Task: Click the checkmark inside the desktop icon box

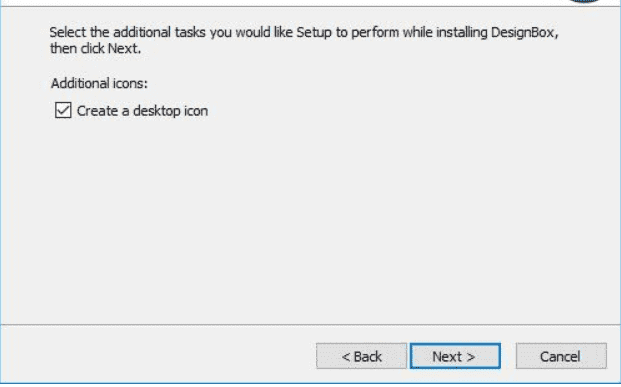Action: click(63, 111)
